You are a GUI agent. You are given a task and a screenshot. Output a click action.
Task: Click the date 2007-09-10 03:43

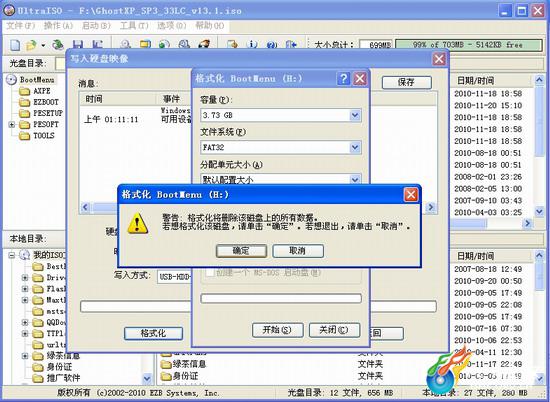[x=488, y=201]
